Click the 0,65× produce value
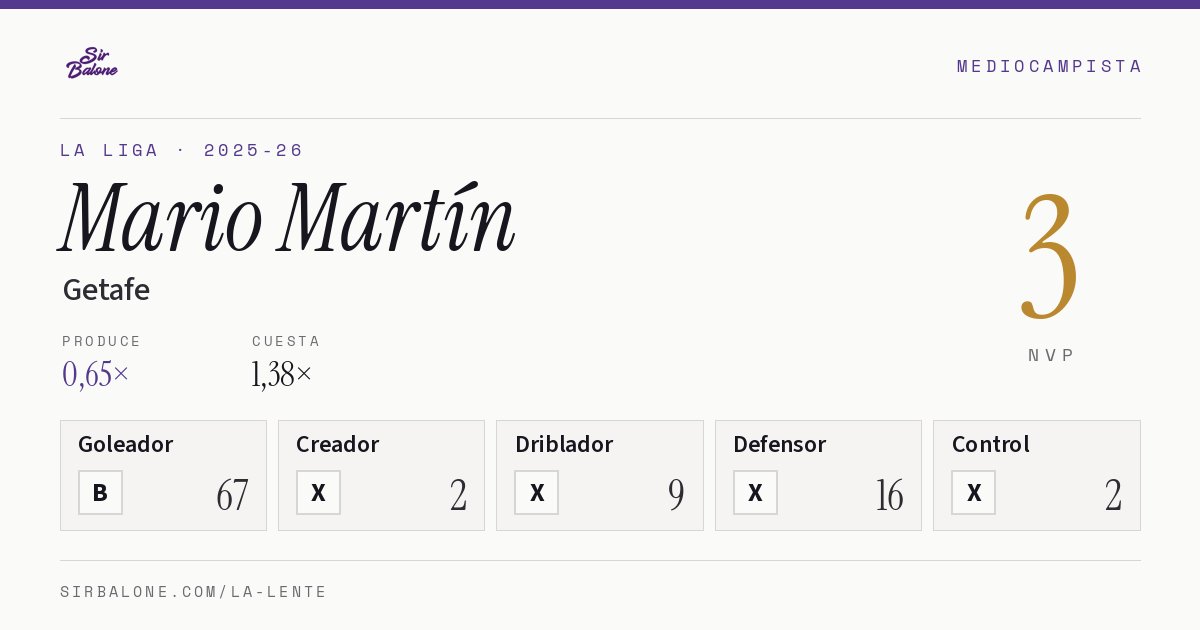The image size is (1200, 630). click(96, 374)
